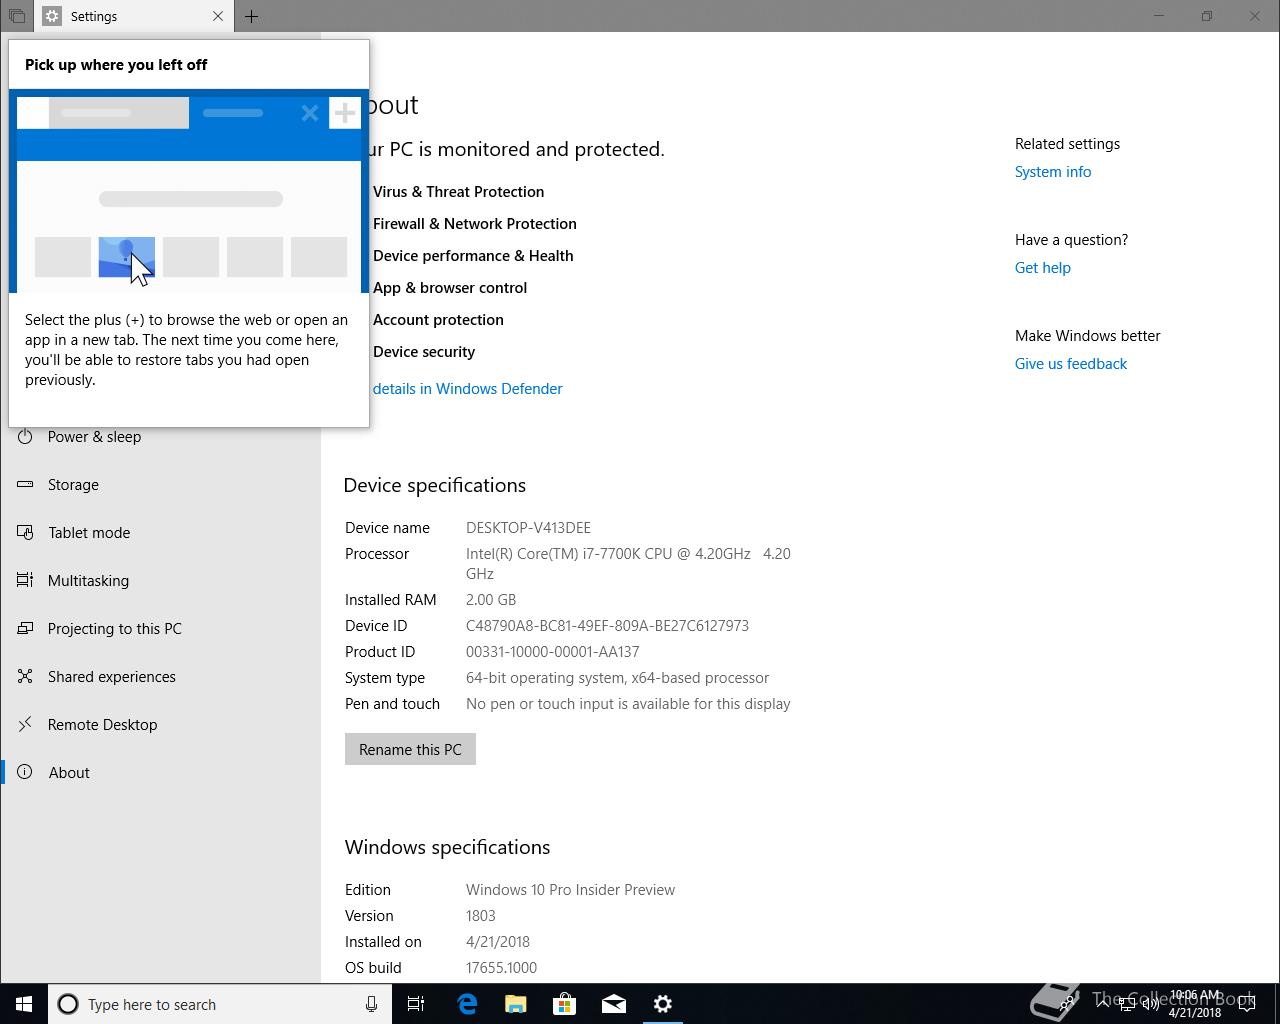Open details in Windows Defender link
Viewport: 1280px width, 1024px height.
tap(467, 389)
